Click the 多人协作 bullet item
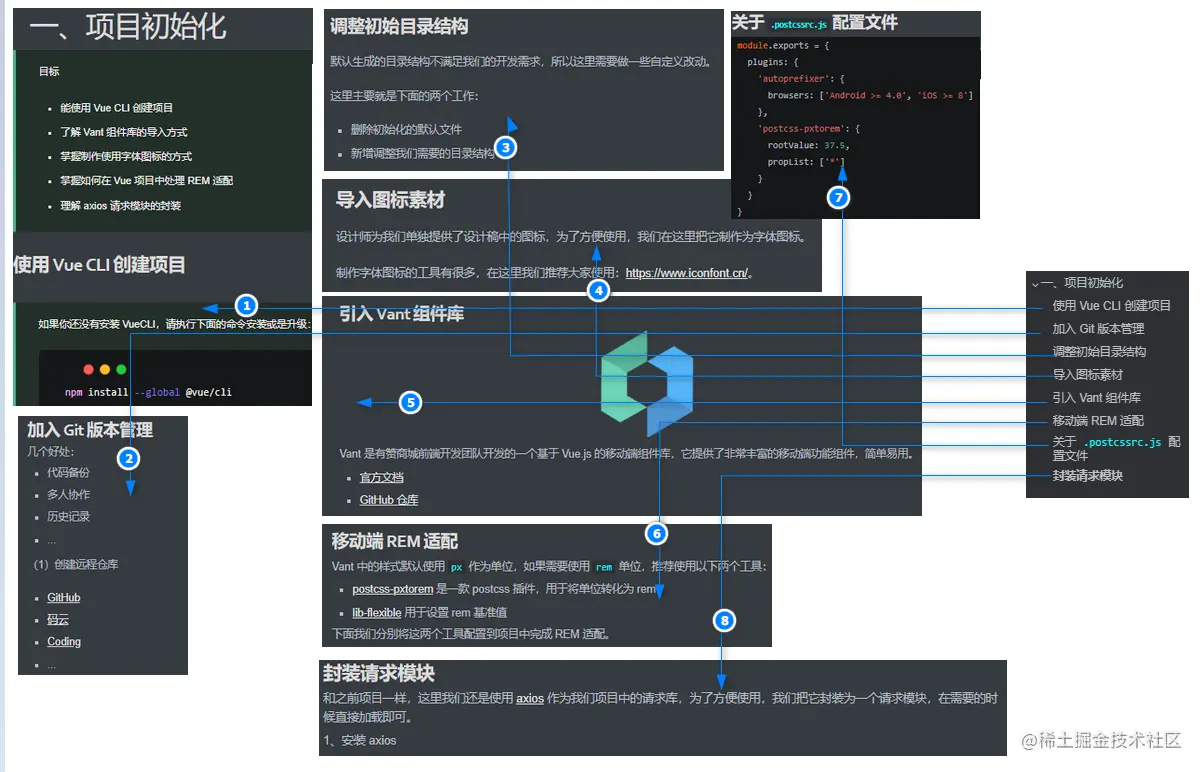 point(68,495)
